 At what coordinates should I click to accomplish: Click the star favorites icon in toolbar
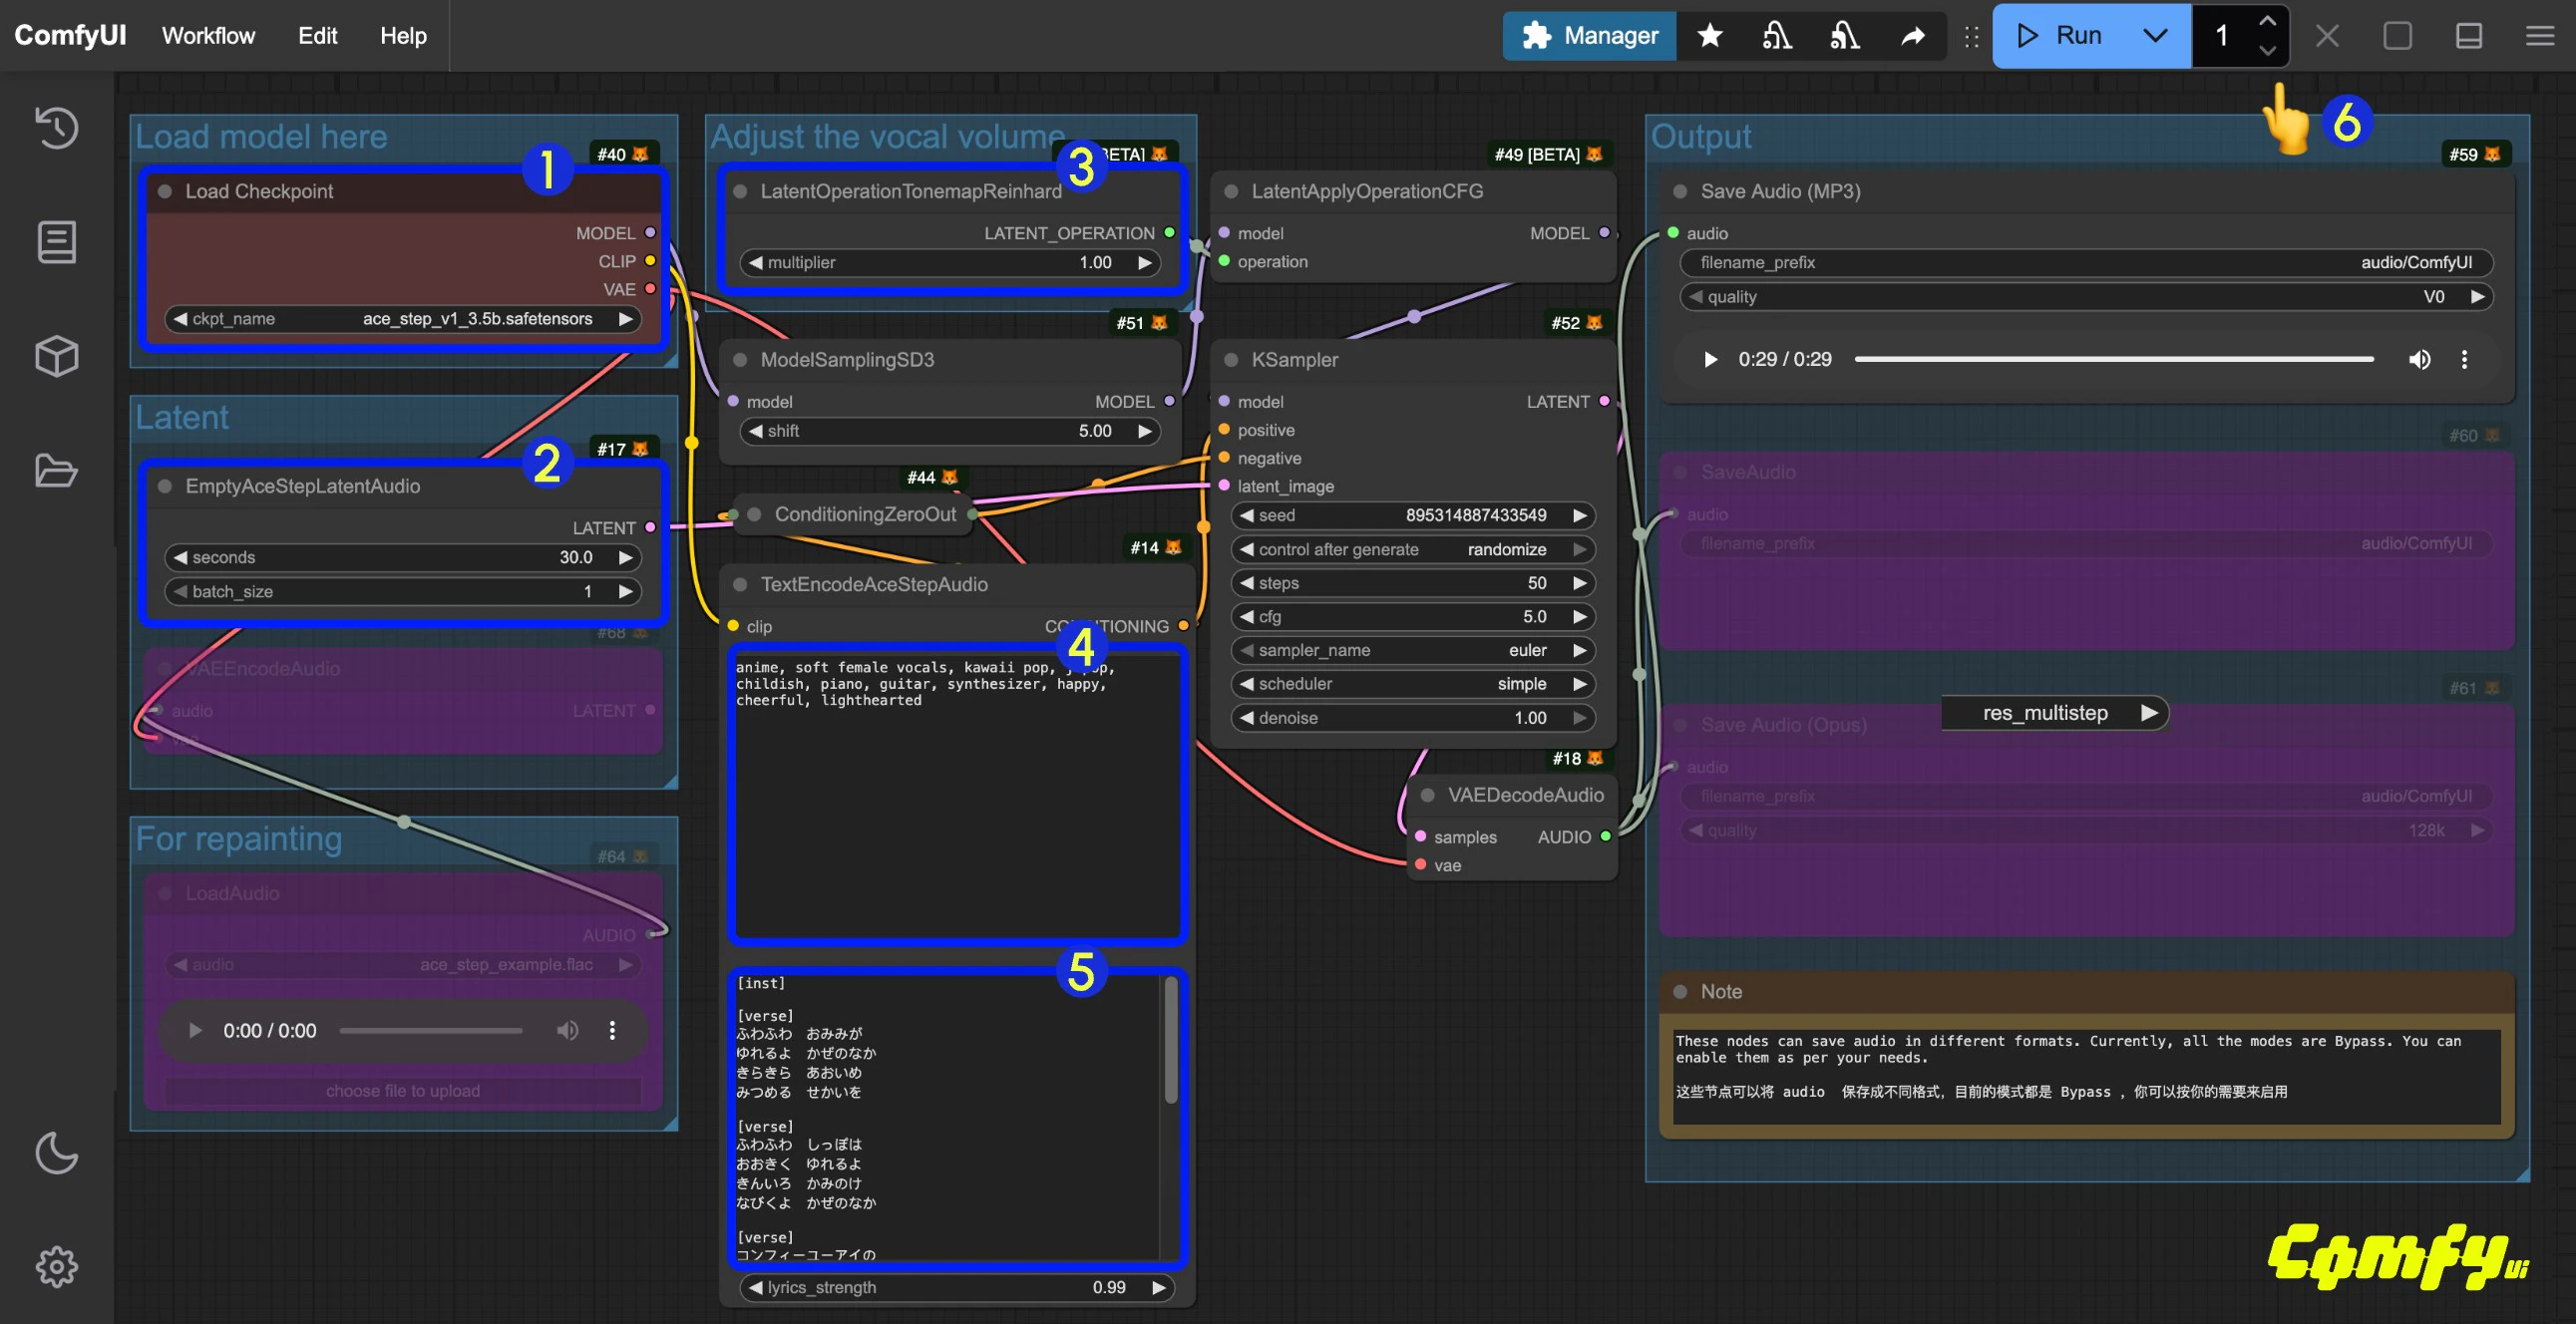tap(1710, 36)
